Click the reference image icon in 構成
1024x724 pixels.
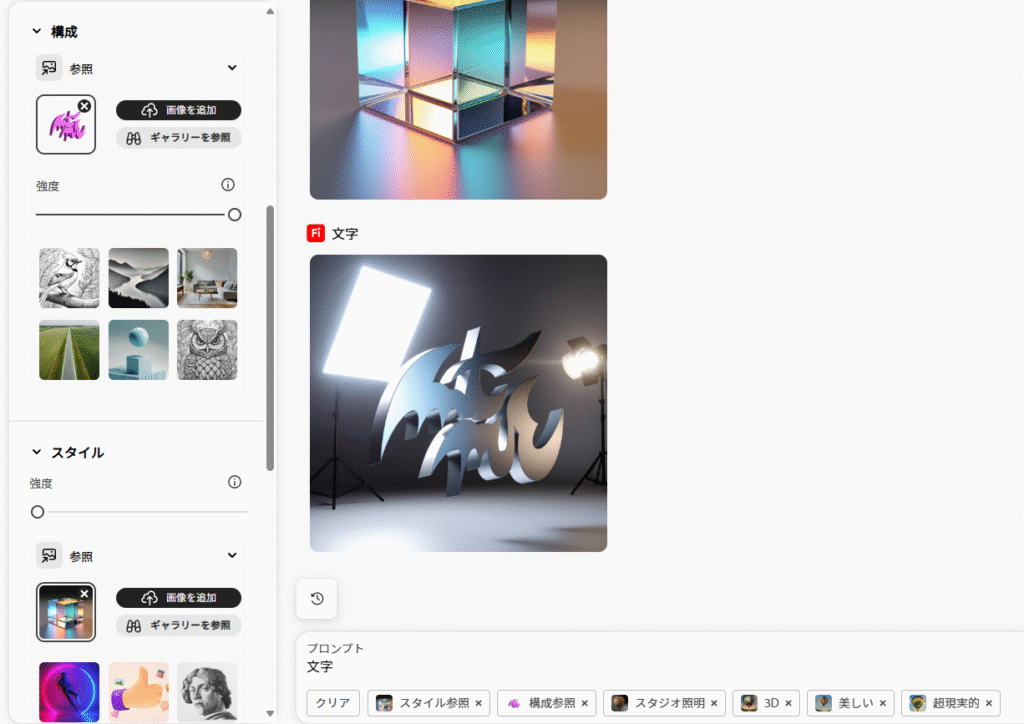pyautogui.click(x=49, y=68)
